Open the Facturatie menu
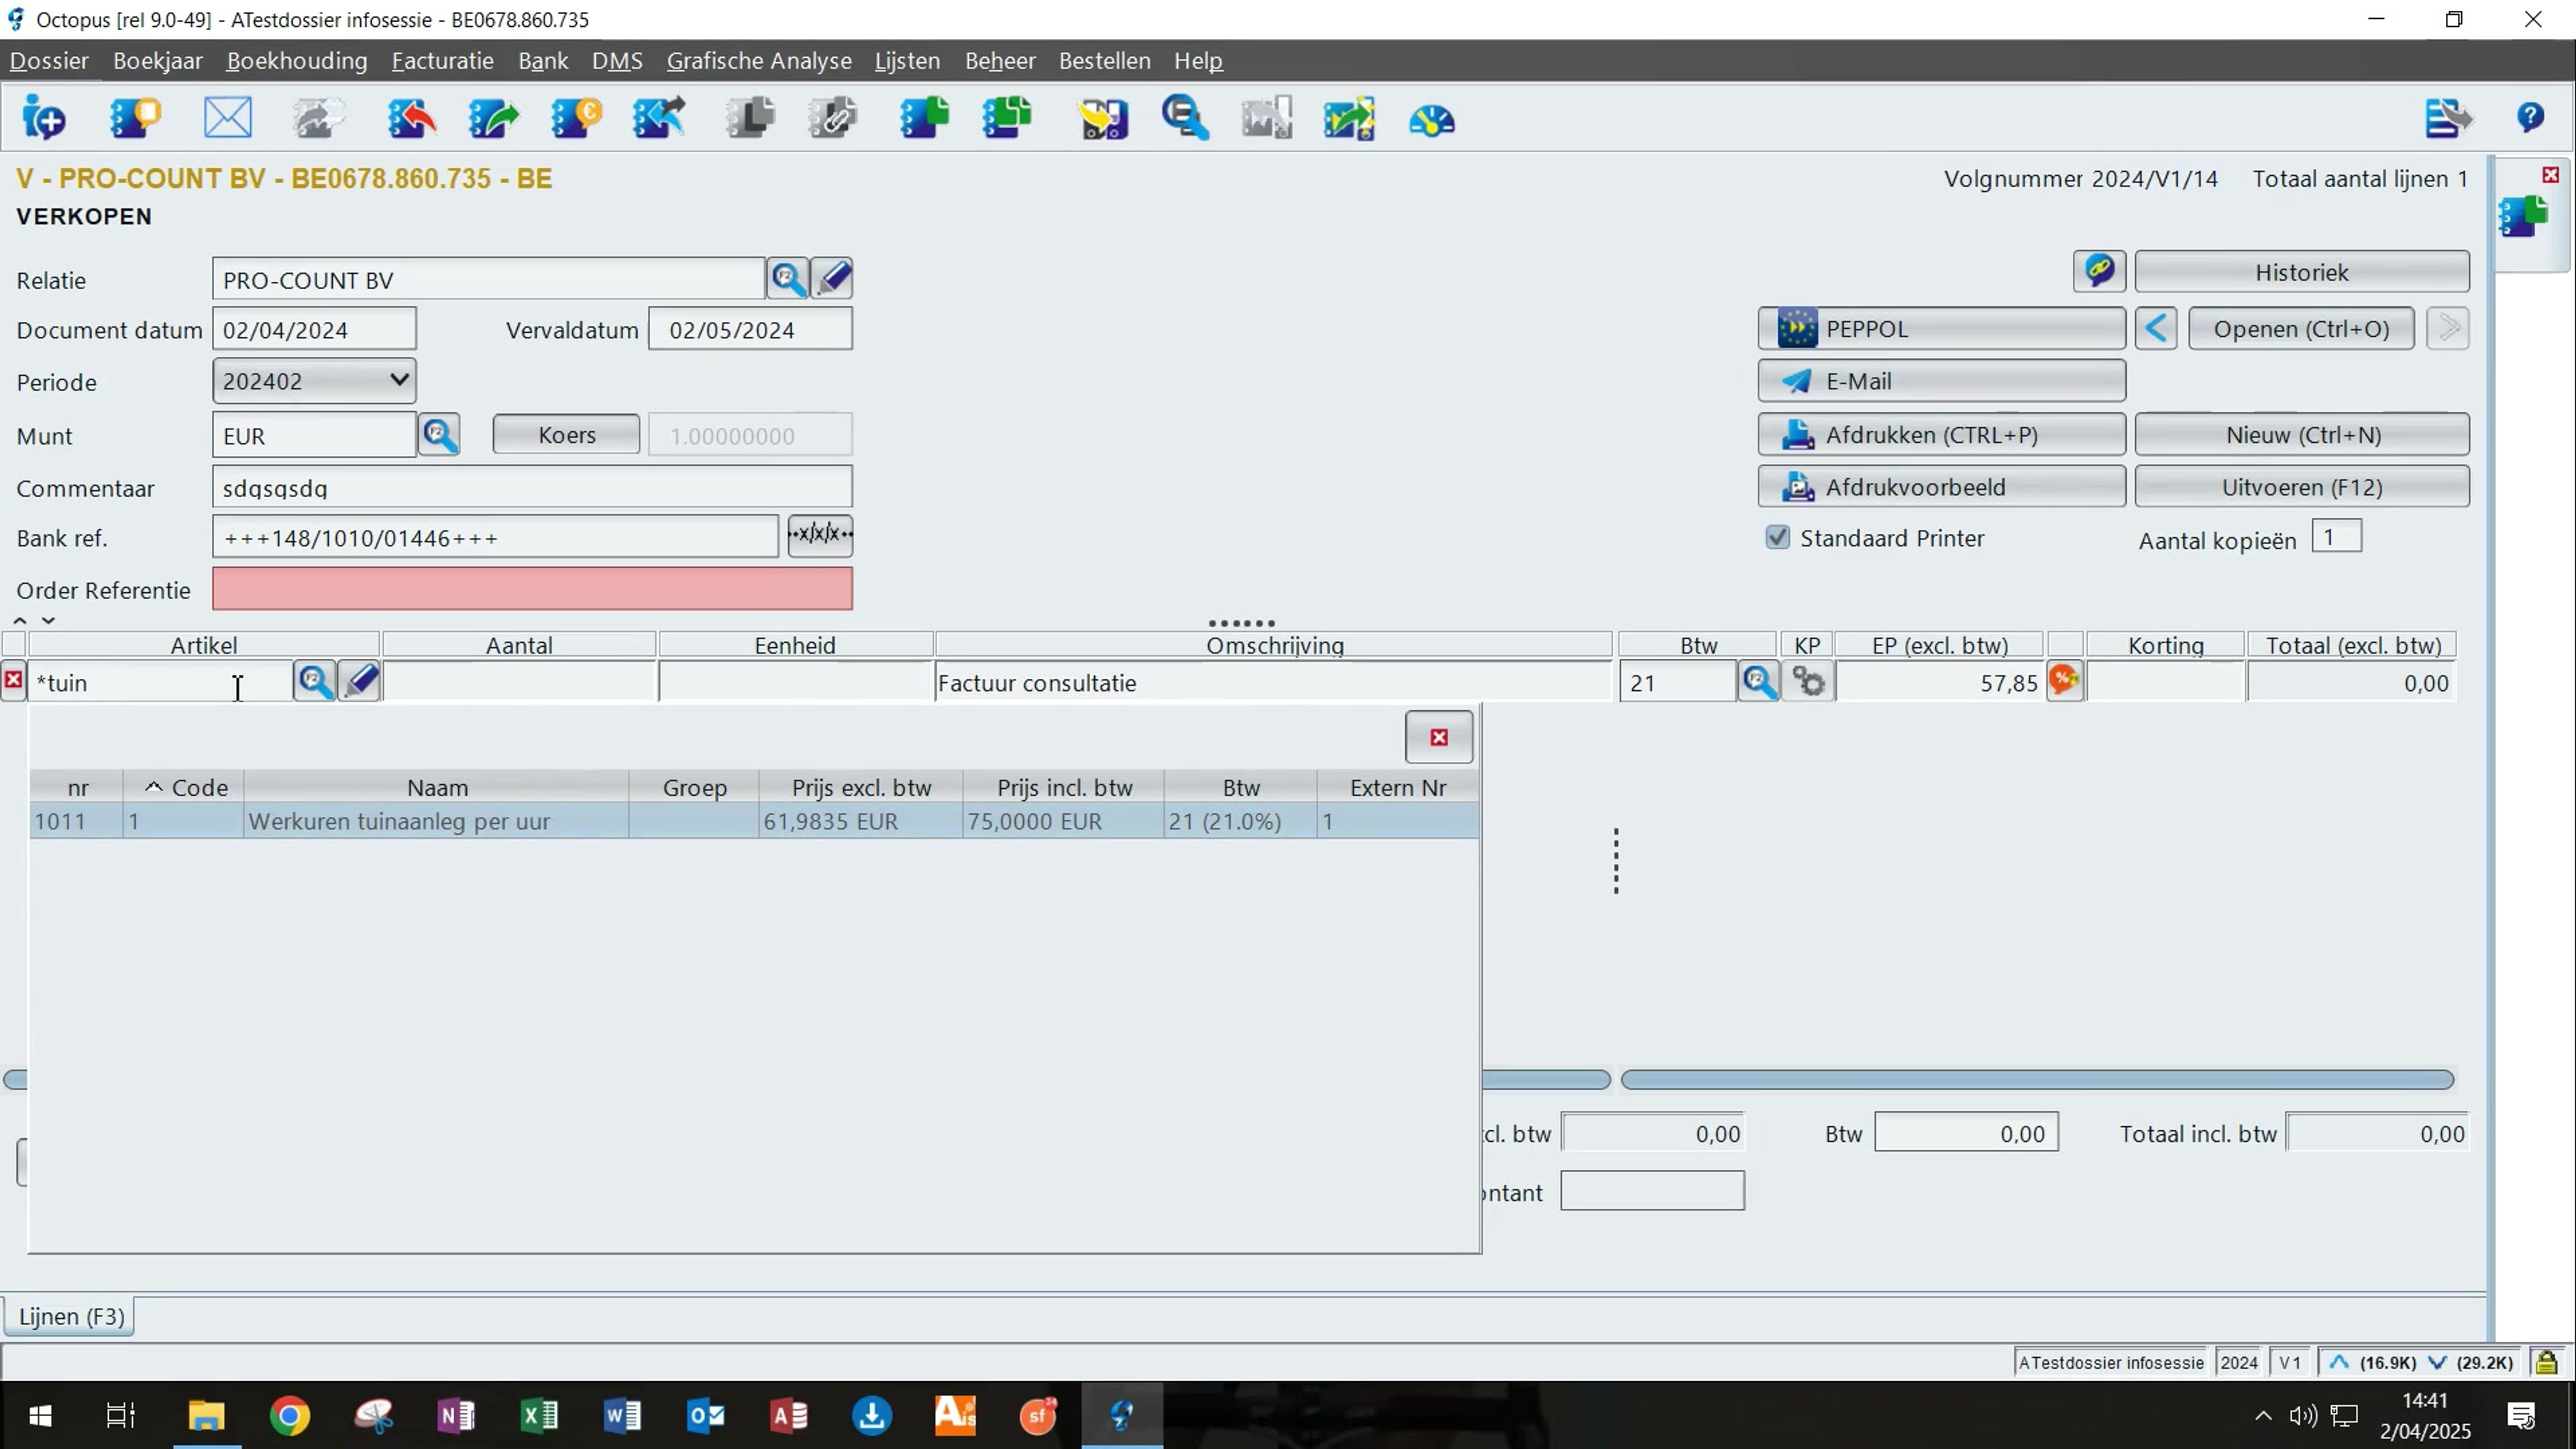2576x1449 pixels. pos(442,61)
